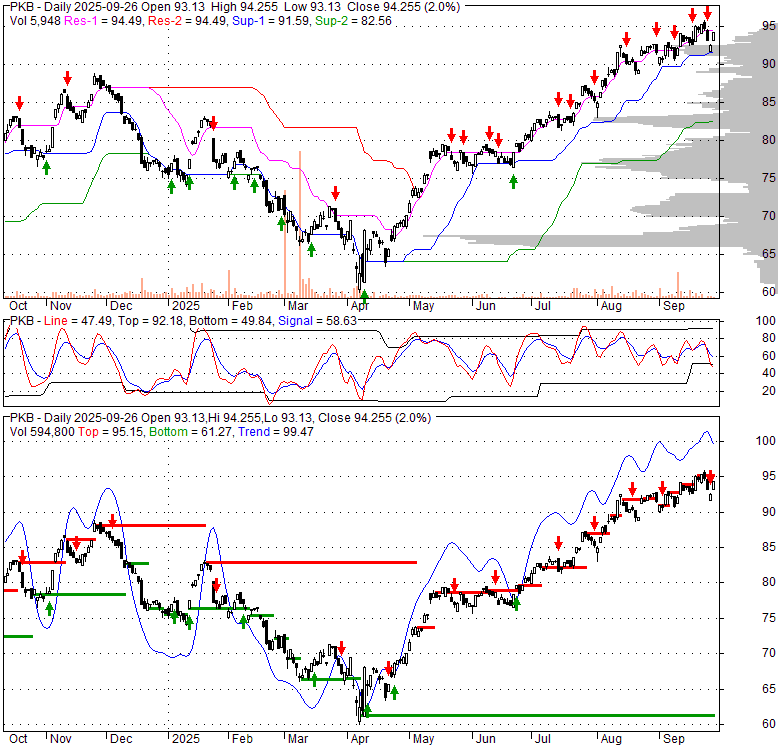
Task: Select the Sup-2 = 82.56 support label
Action: (x=353, y=21)
